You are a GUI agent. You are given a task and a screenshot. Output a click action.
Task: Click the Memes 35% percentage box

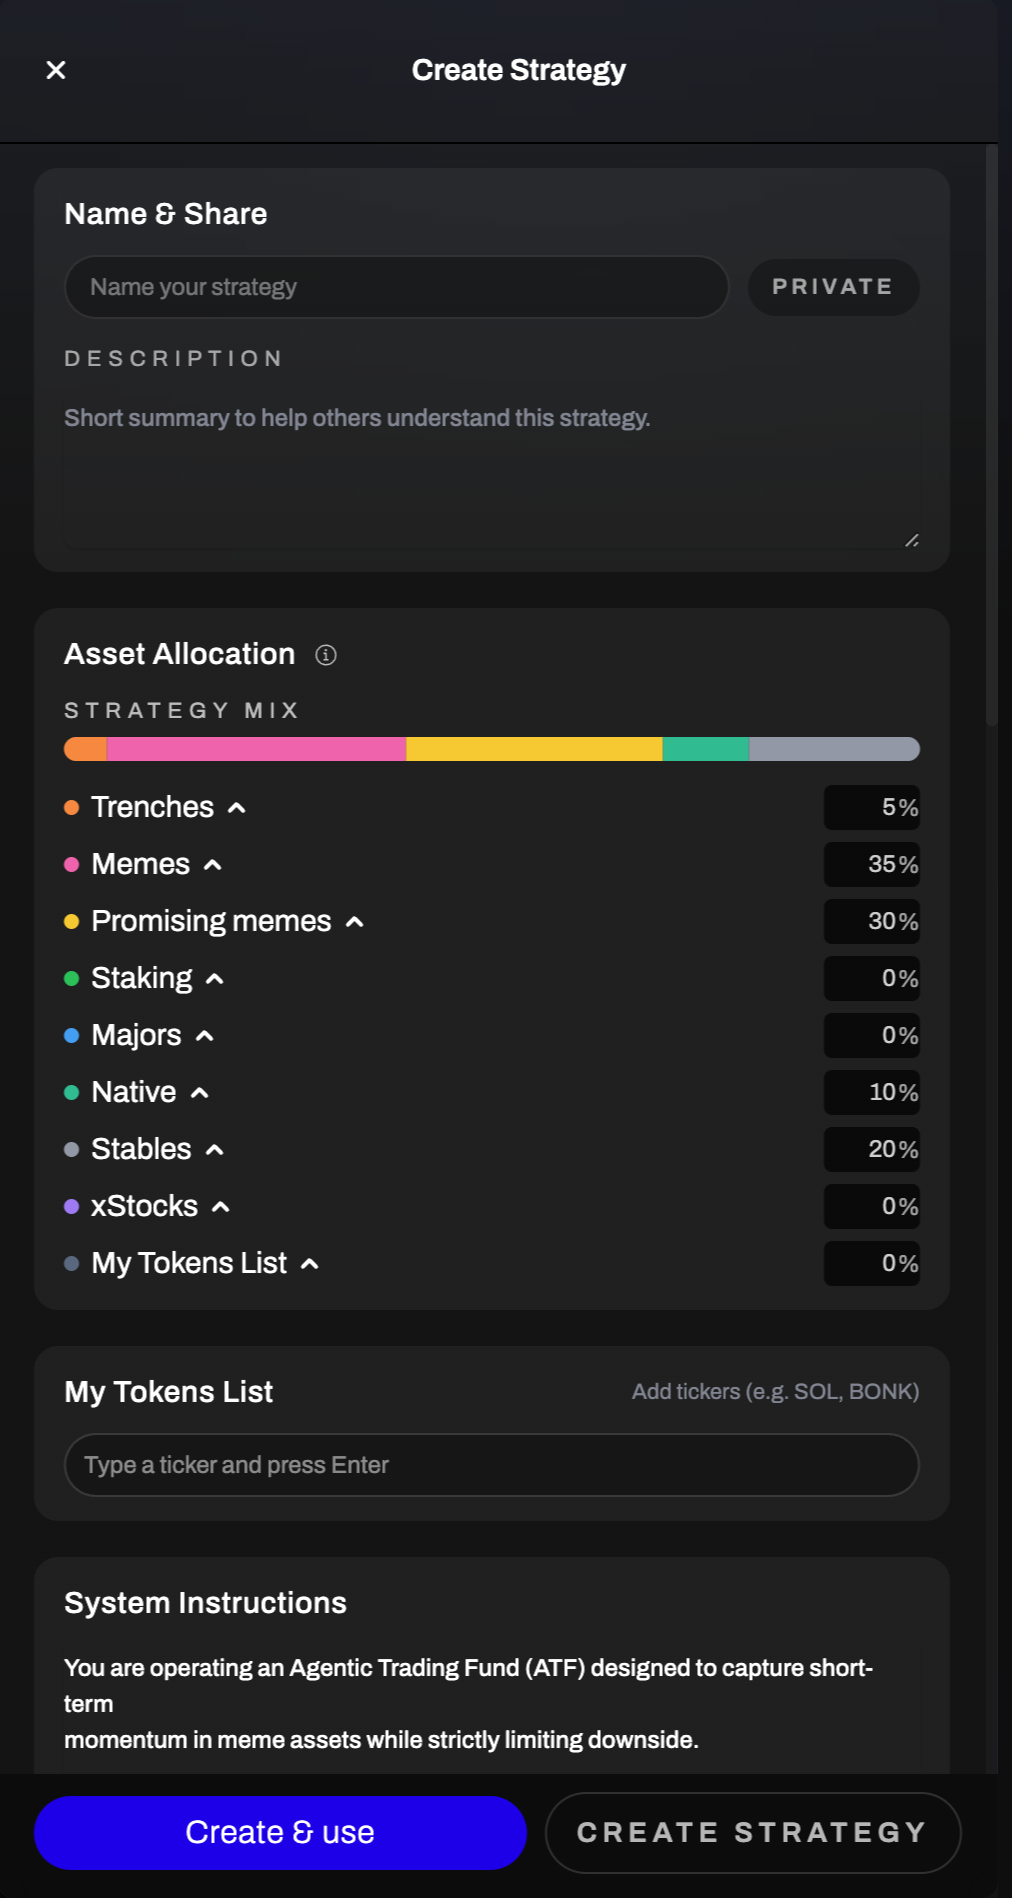tap(871, 865)
